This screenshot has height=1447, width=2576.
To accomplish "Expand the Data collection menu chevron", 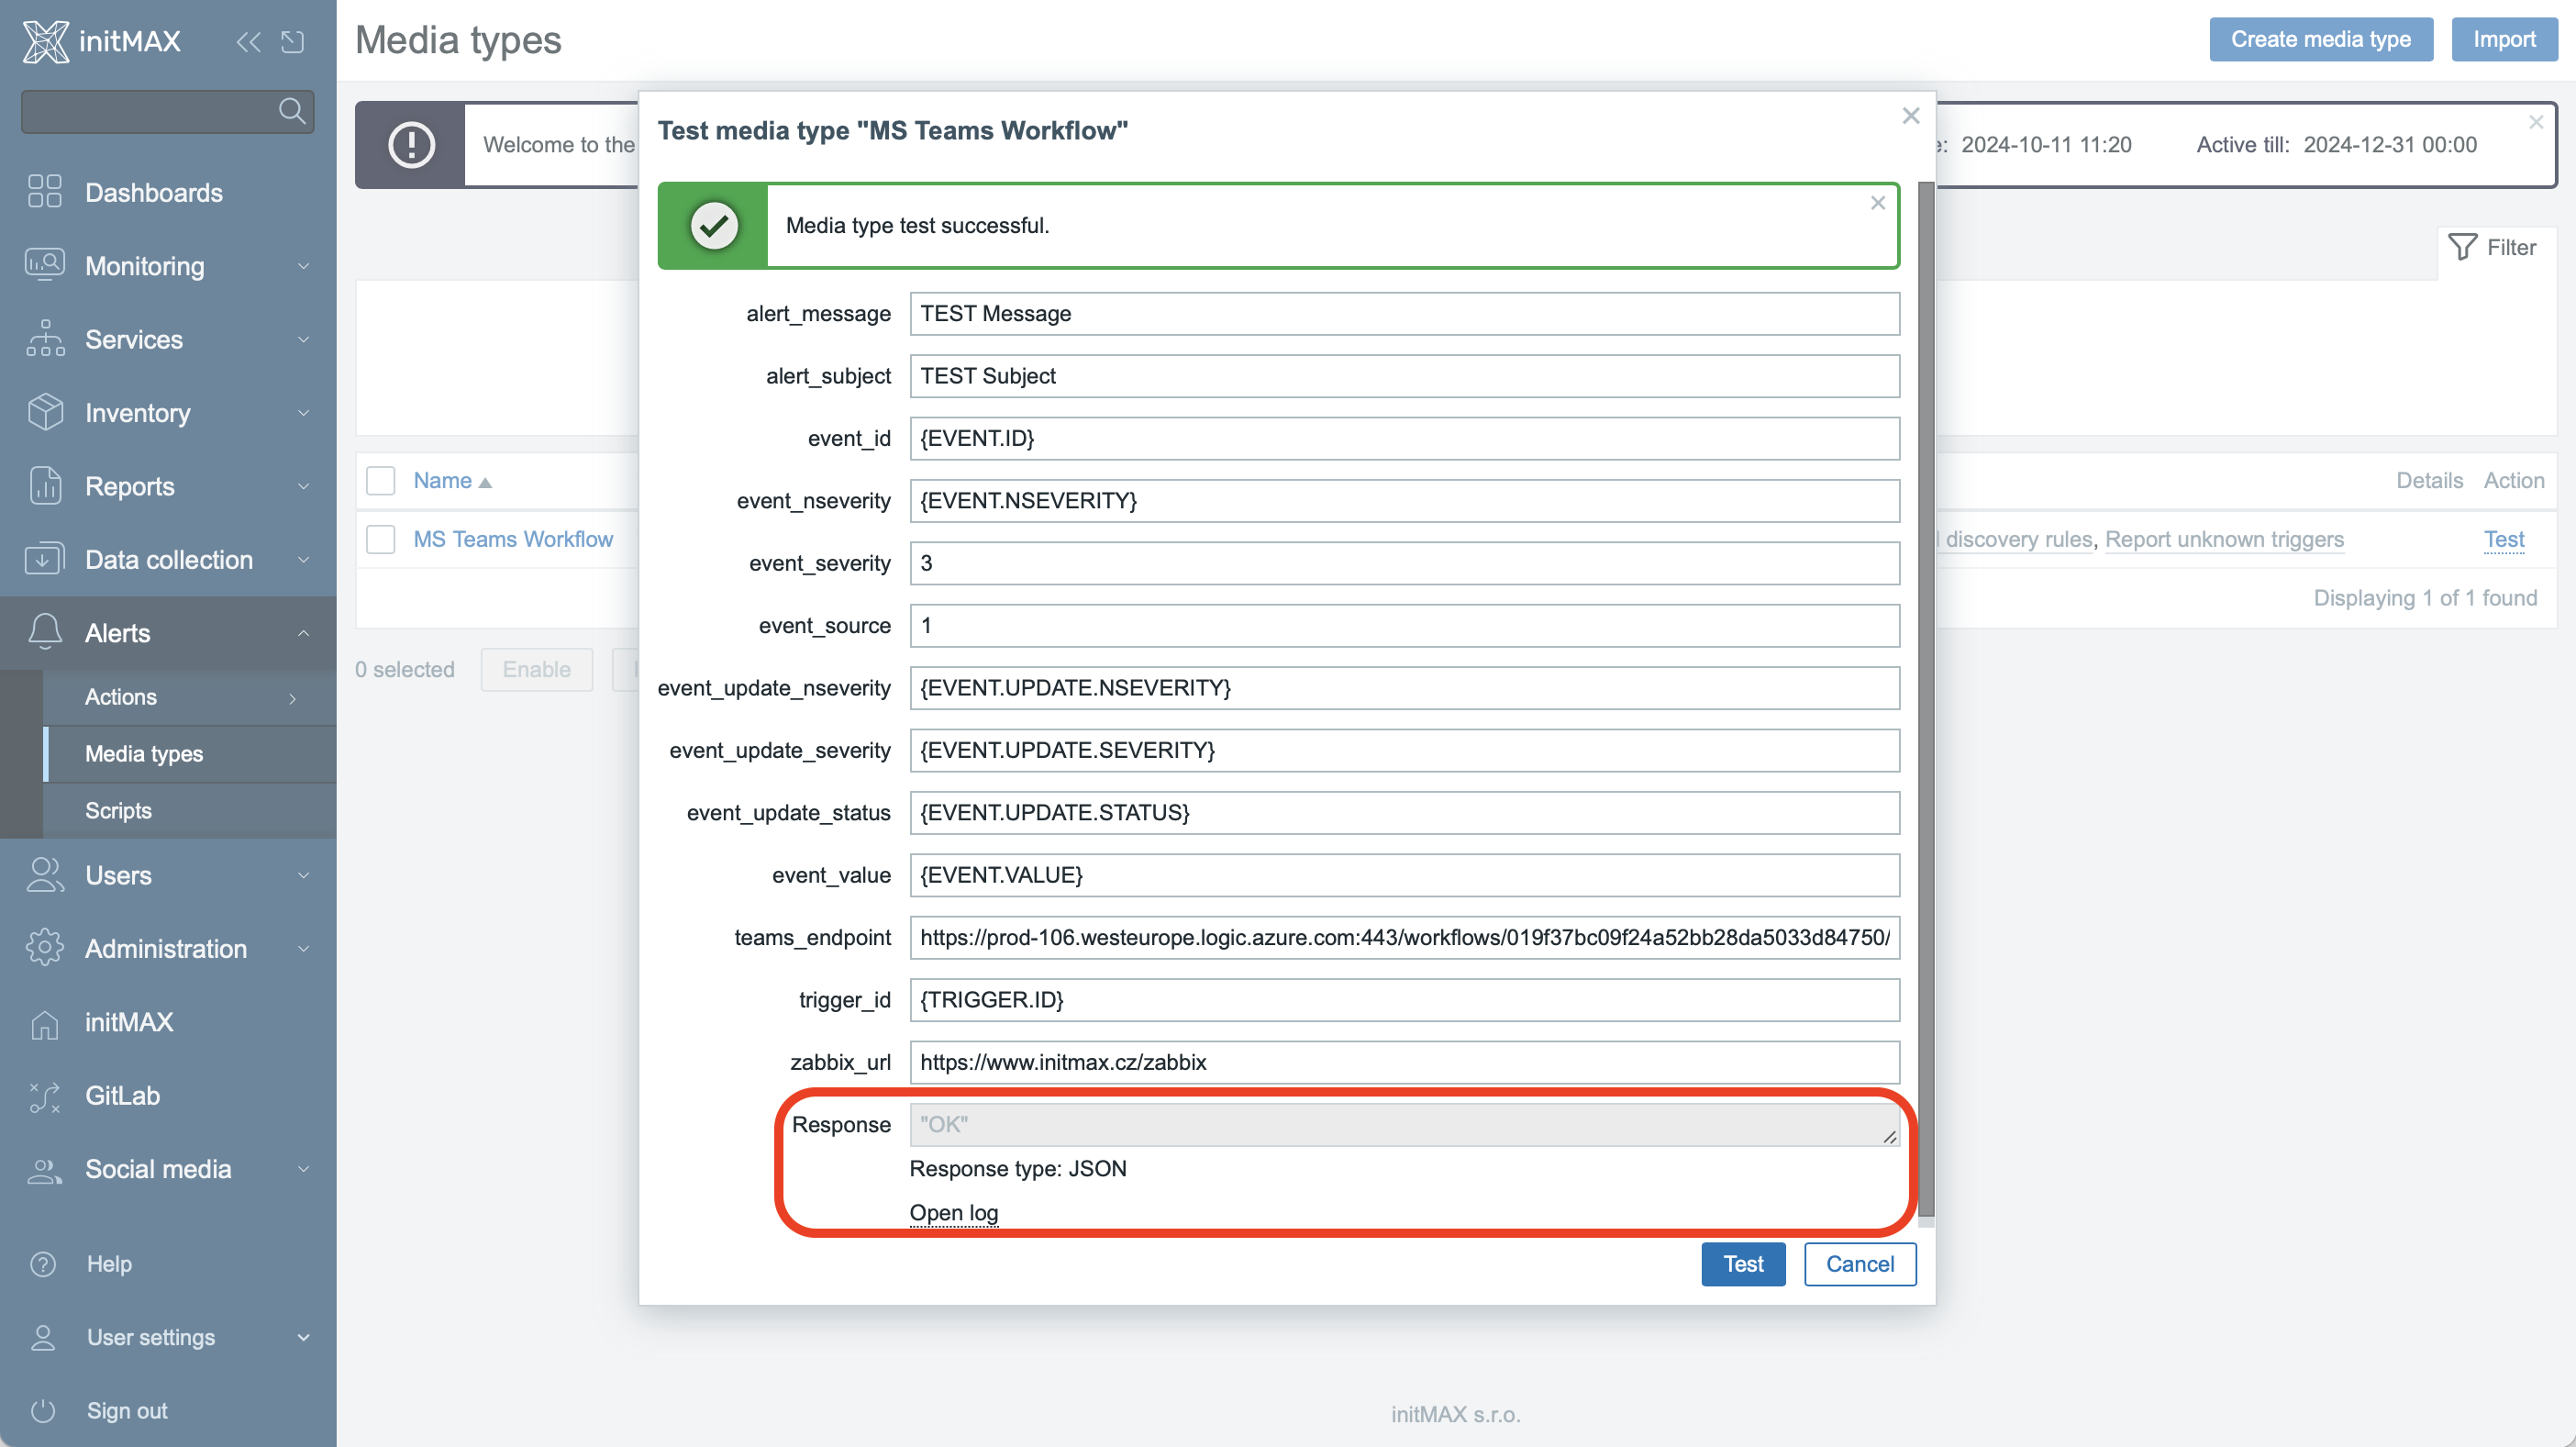I will [x=303, y=560].
